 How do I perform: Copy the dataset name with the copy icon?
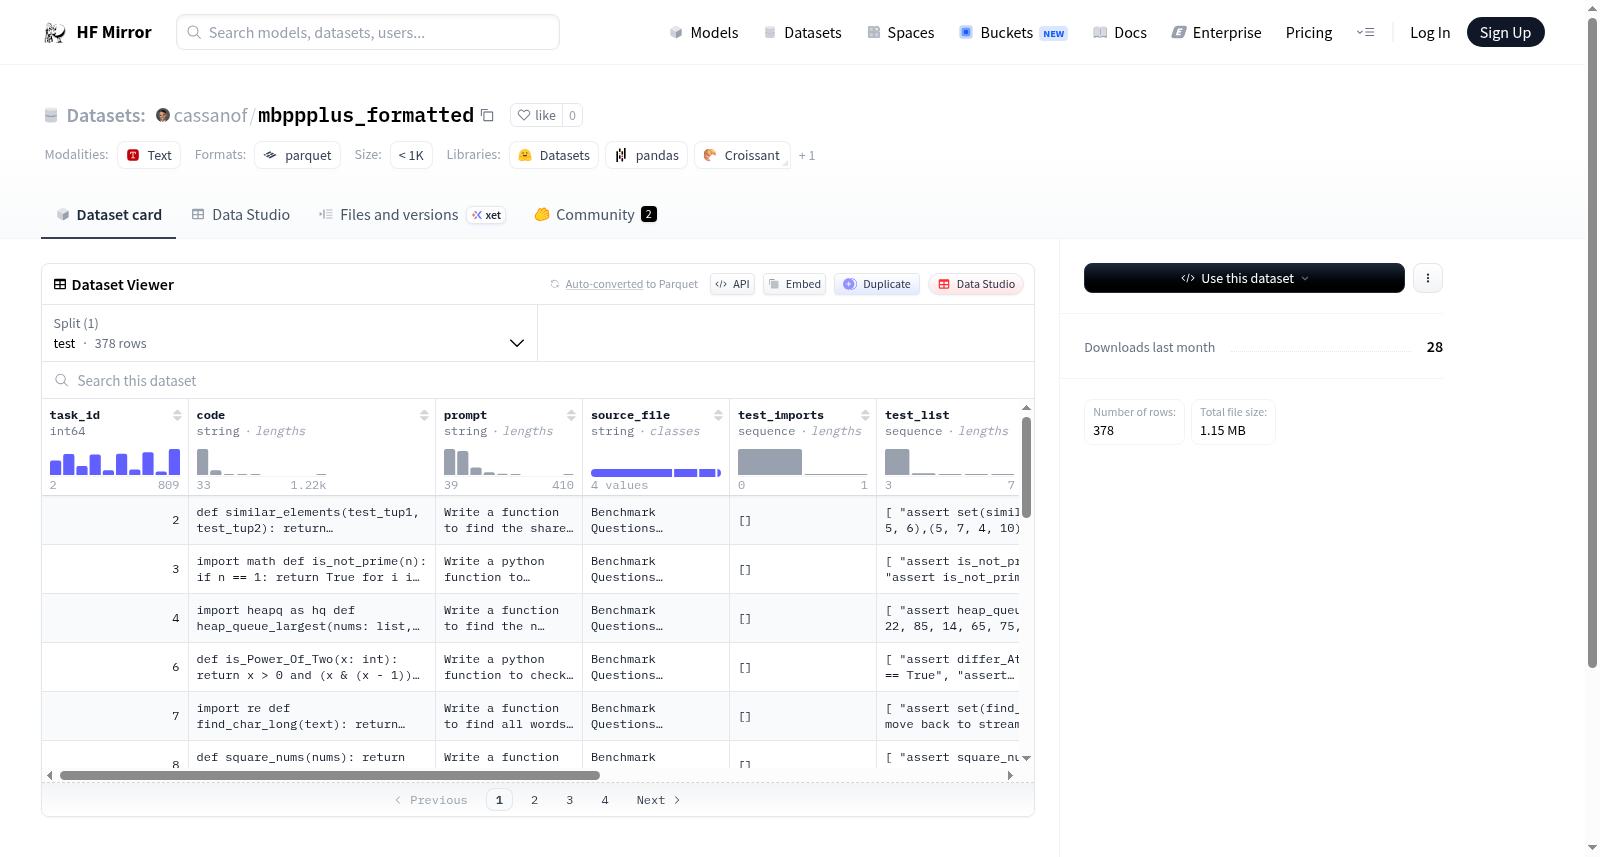pos(487,115)
